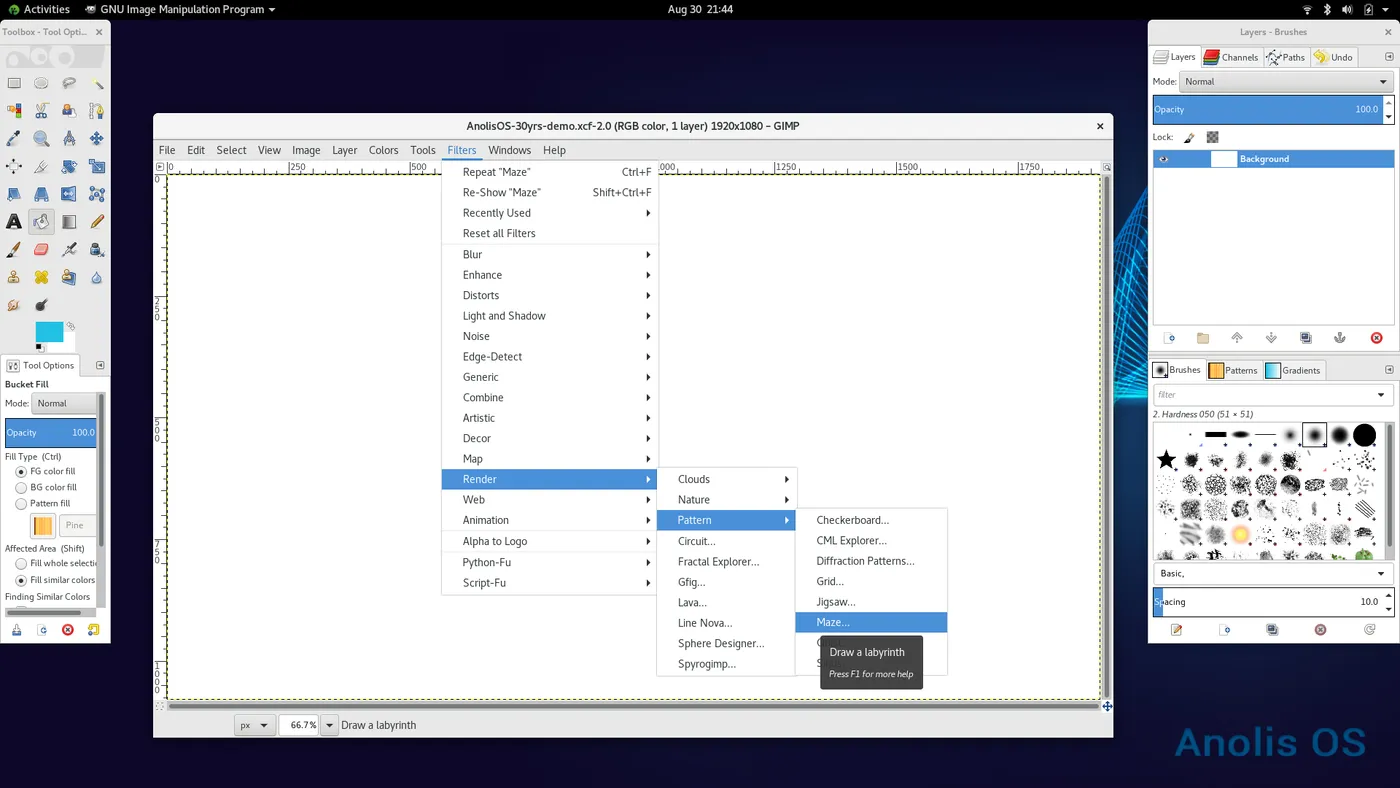Screen dimensions: 1400x788
Task: Select the Zoom magnifier tool
Action: point(41,139)
